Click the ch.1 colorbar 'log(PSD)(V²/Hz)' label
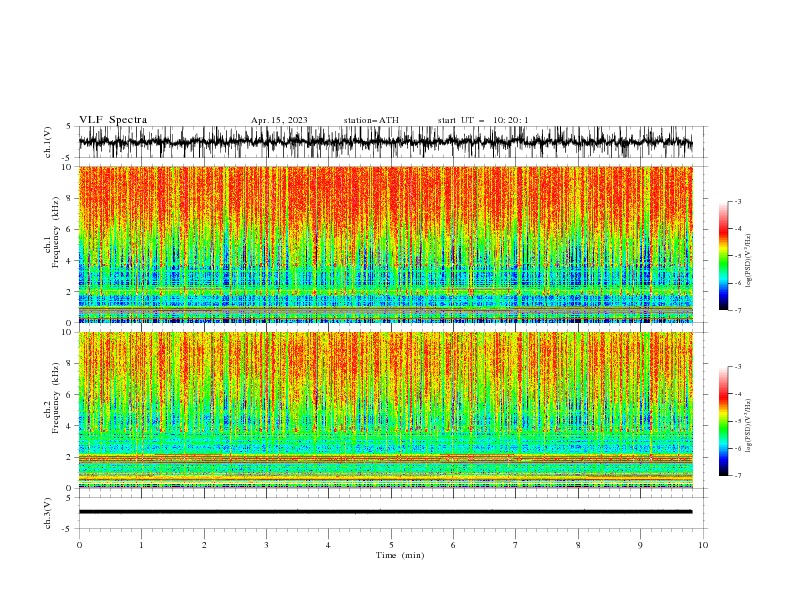The height and width of the screenshot is (612, 792). click(x=749, y=261)
